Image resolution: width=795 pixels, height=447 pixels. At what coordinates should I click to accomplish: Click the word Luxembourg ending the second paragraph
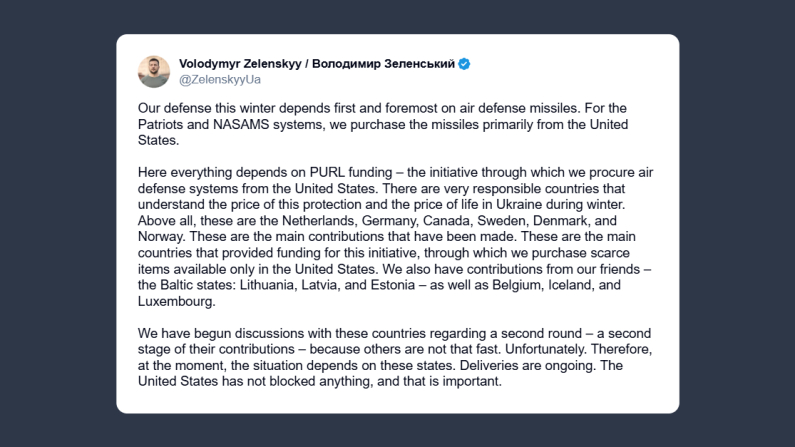pos(176,300)
